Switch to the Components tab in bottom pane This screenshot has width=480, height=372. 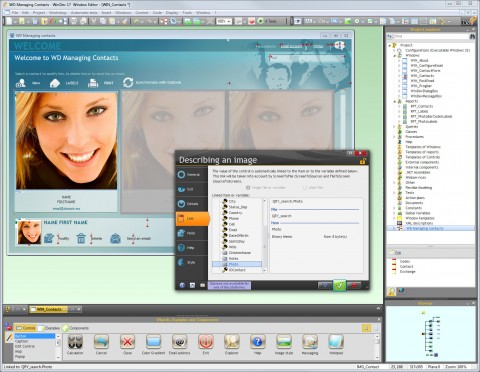click(76, 328)
